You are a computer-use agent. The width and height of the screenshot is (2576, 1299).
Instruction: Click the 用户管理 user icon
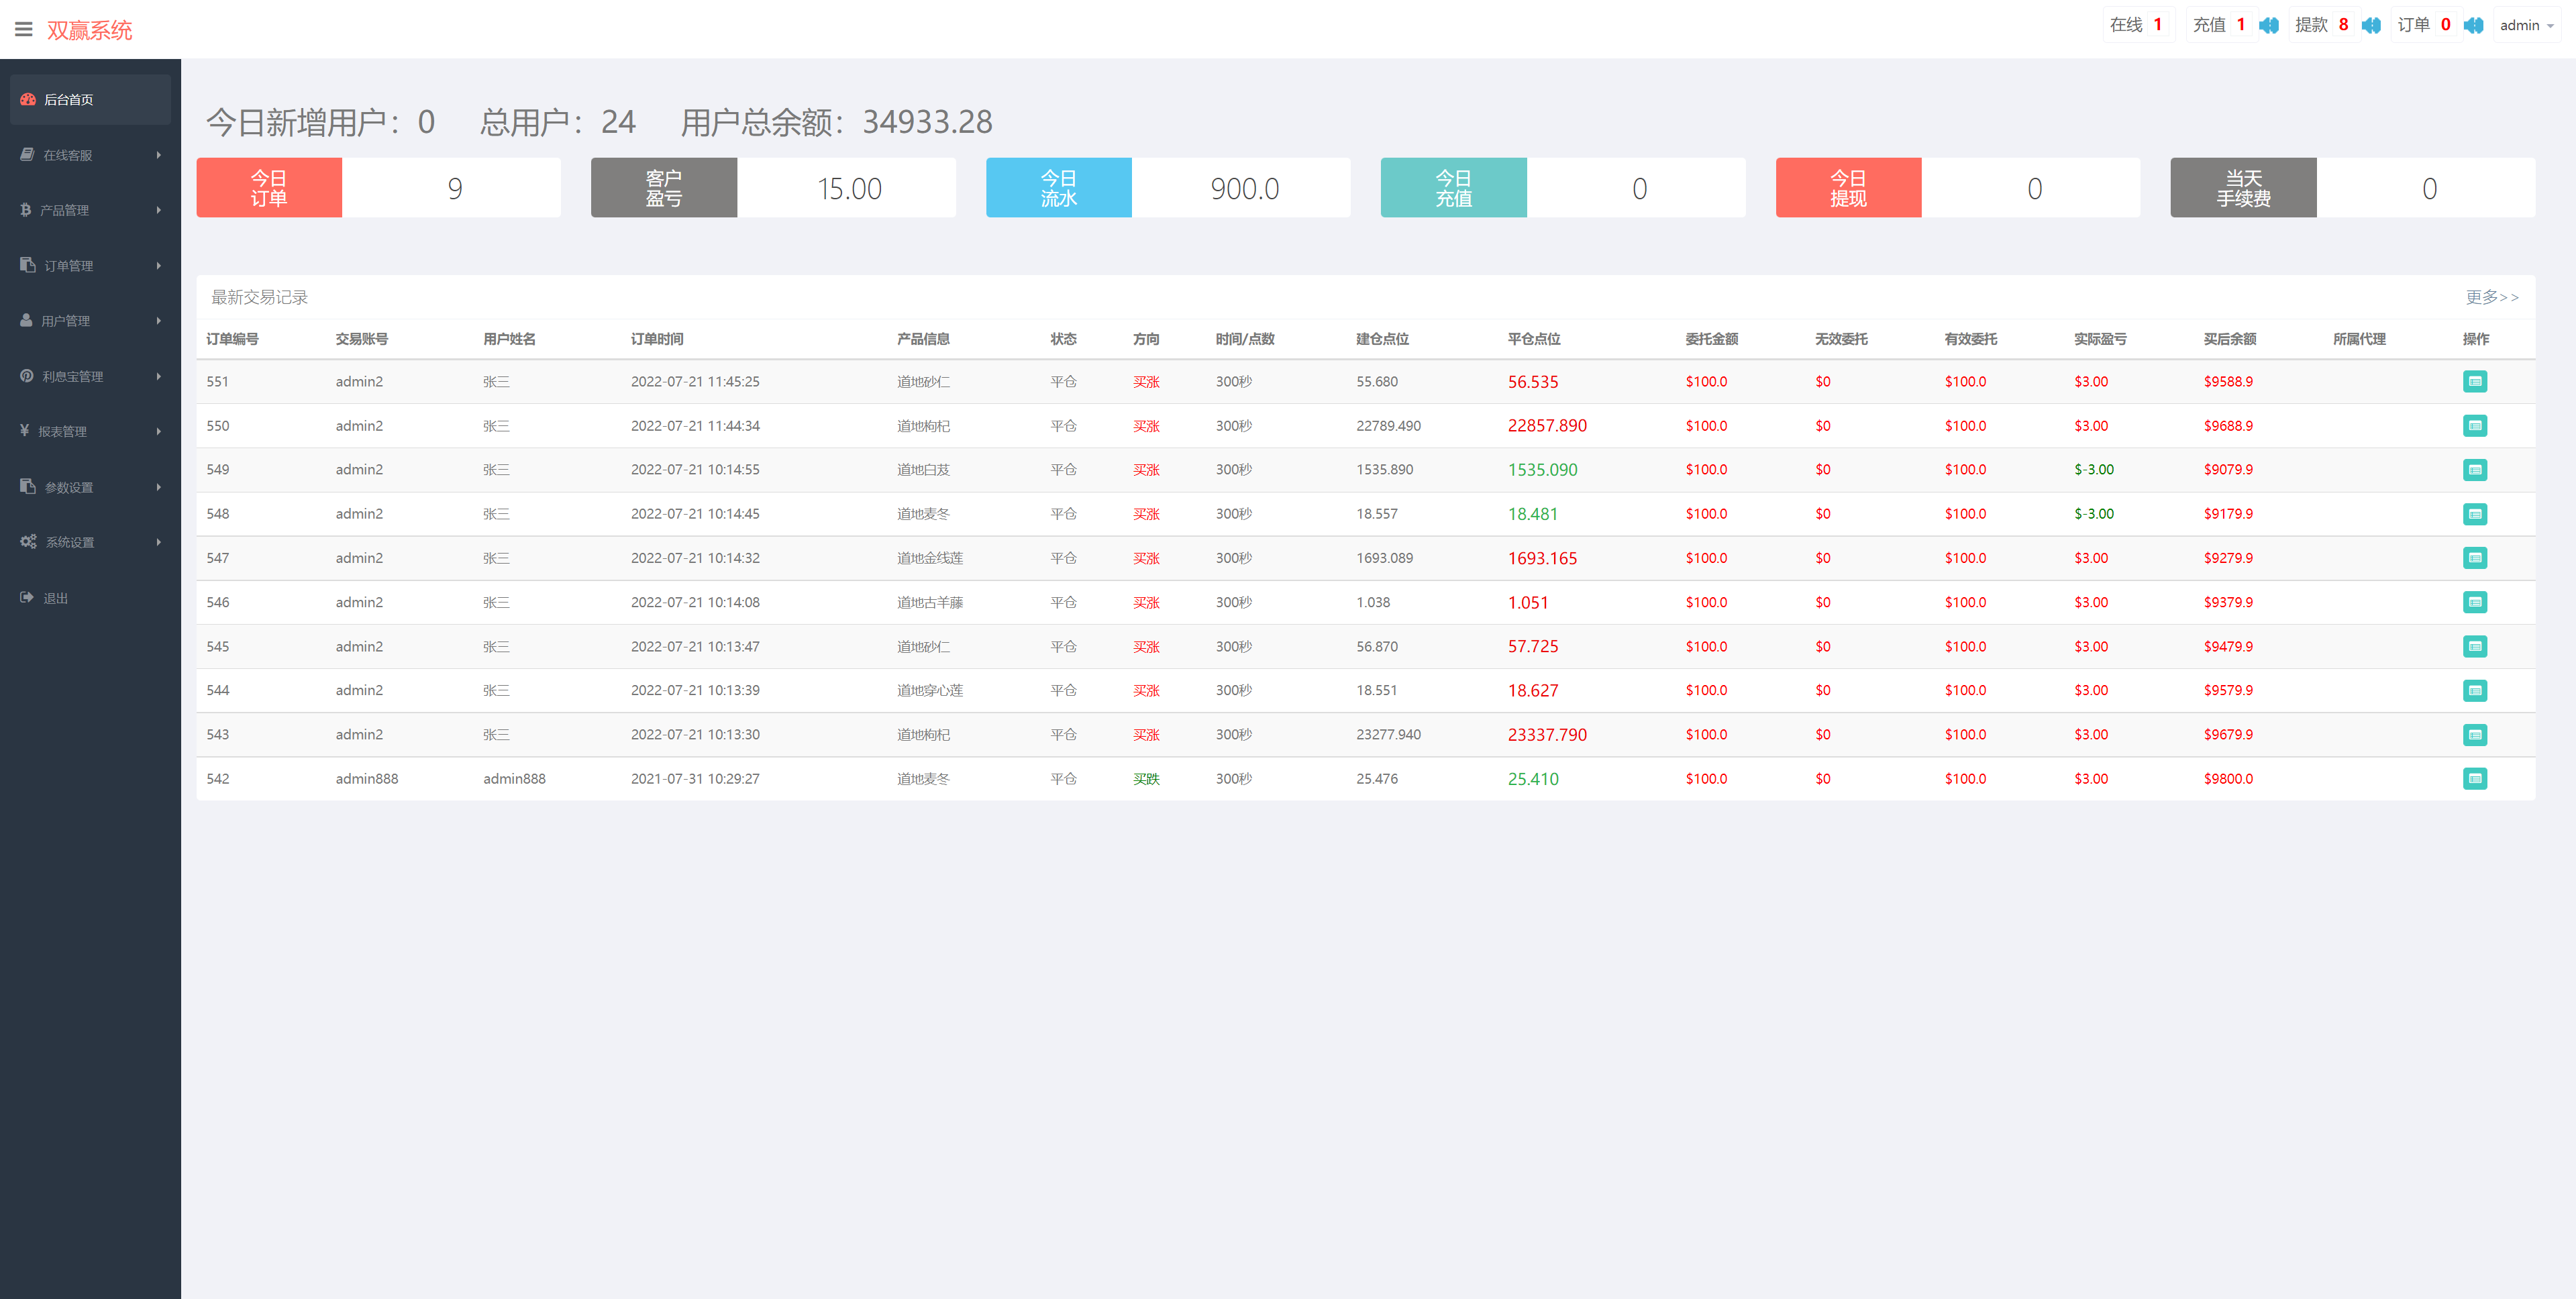pyautogui.click(x=25, y=320)
